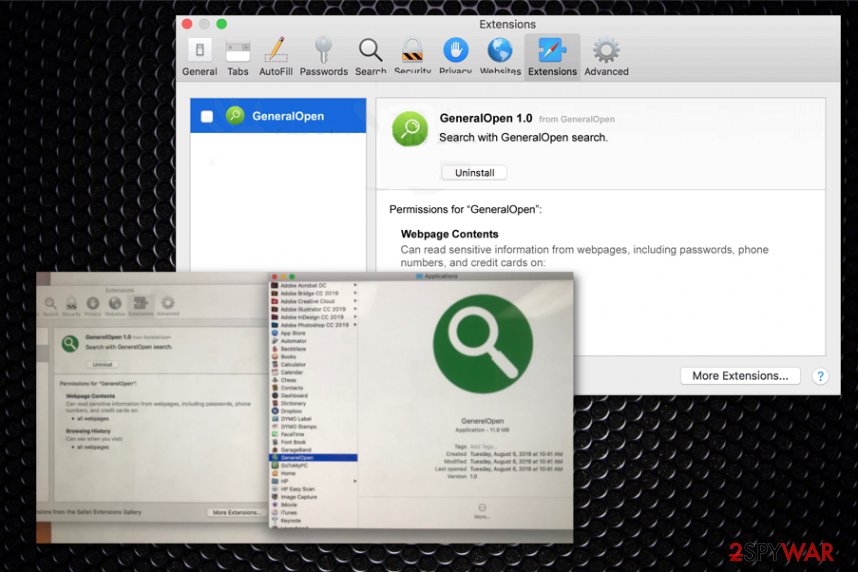Select DYMO Stamps in the Applications list
The height and width of the screenshot is (572, 858).
coord(314,426)
